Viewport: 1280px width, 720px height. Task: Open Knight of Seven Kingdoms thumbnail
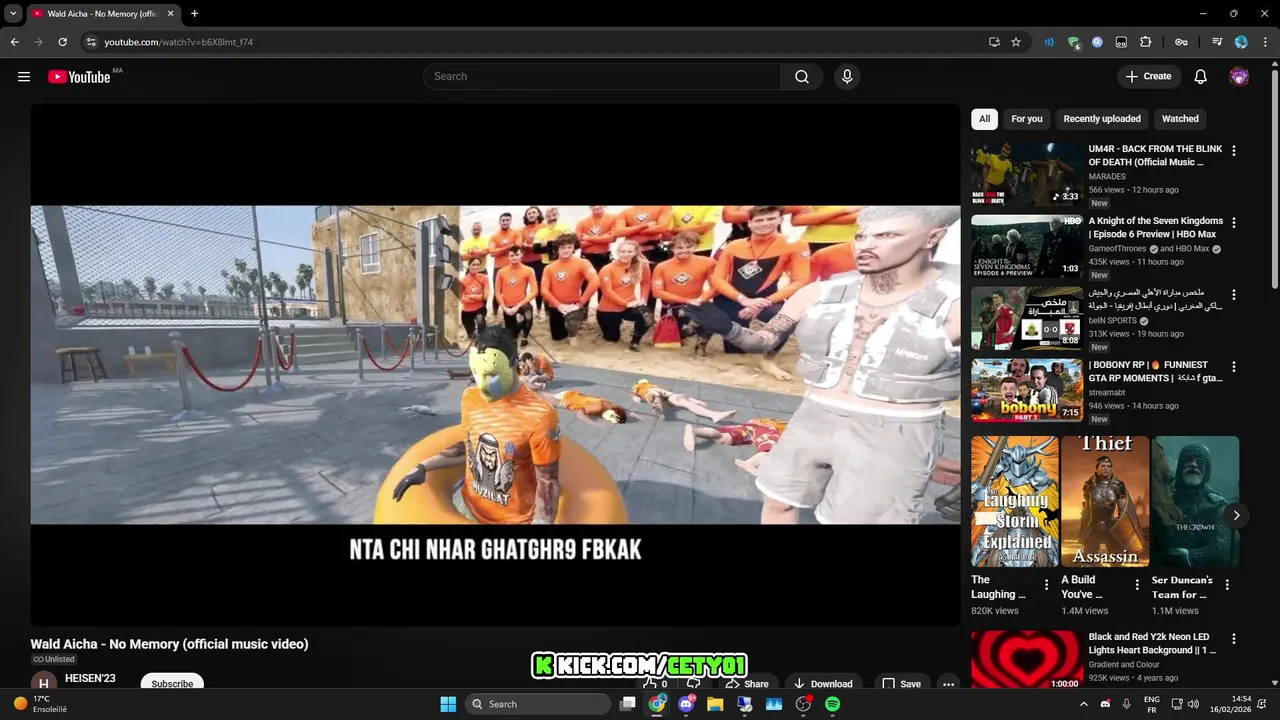tap(1027, 246)
